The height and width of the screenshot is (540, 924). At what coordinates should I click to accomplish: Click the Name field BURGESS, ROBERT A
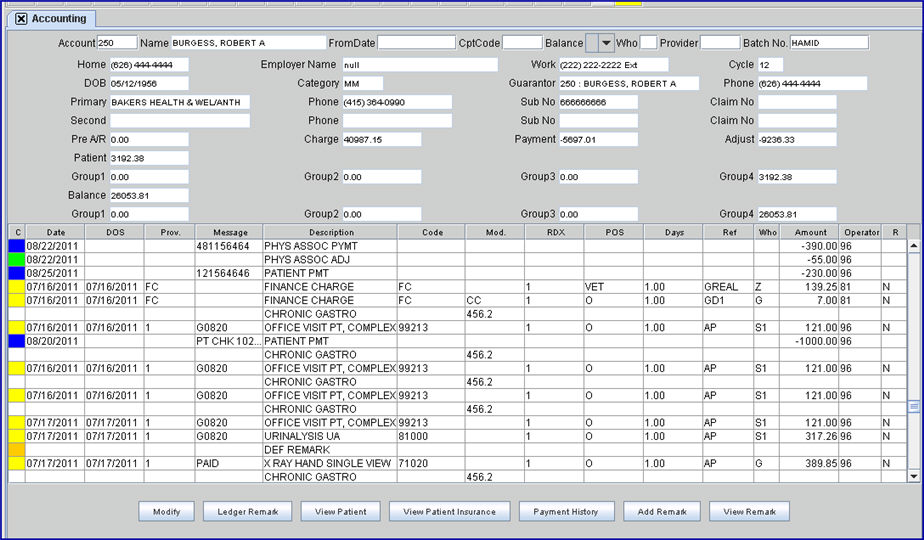click(x=248, y=43)
